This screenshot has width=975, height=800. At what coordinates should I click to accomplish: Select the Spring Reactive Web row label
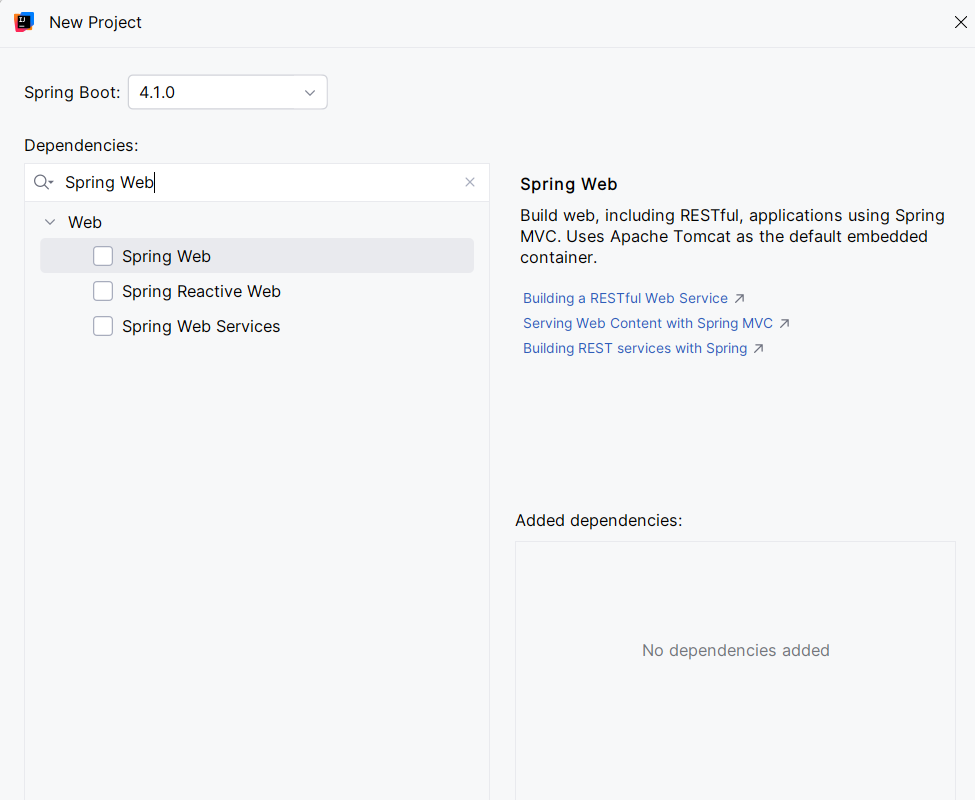click(201, 291)
